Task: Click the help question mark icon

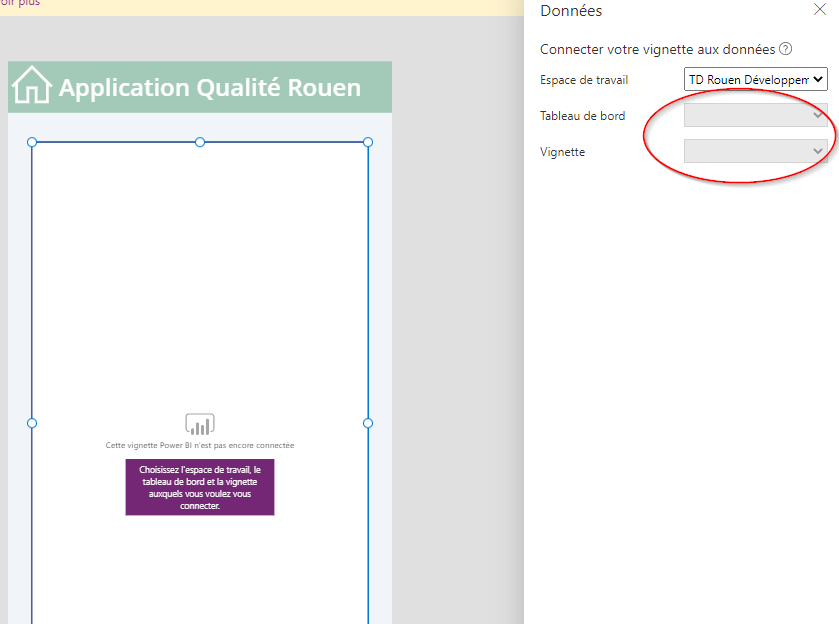Action: click(x=785, y=49)
